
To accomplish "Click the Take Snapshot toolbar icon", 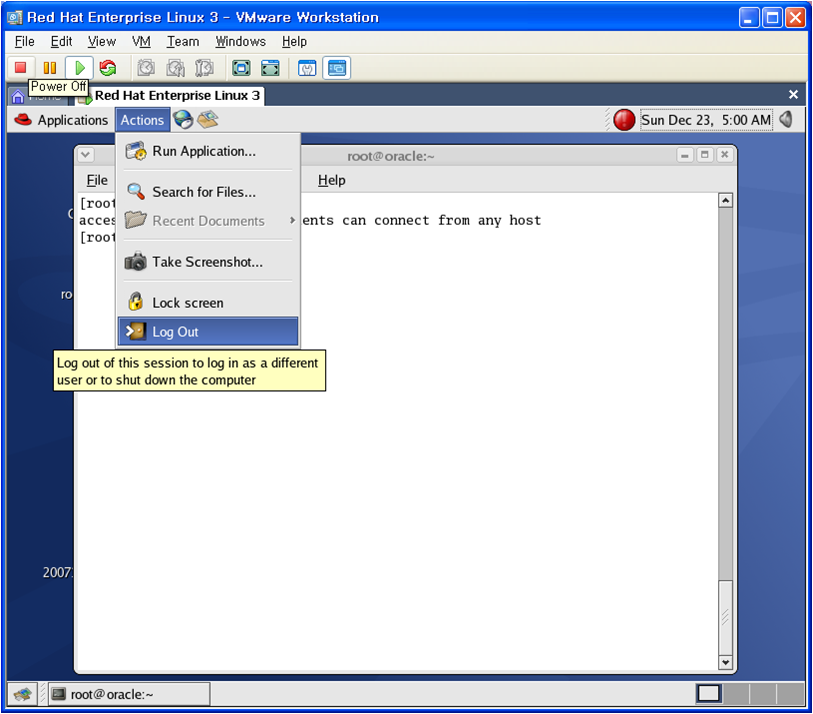I will pyautogui.click(x=146, y=68).
